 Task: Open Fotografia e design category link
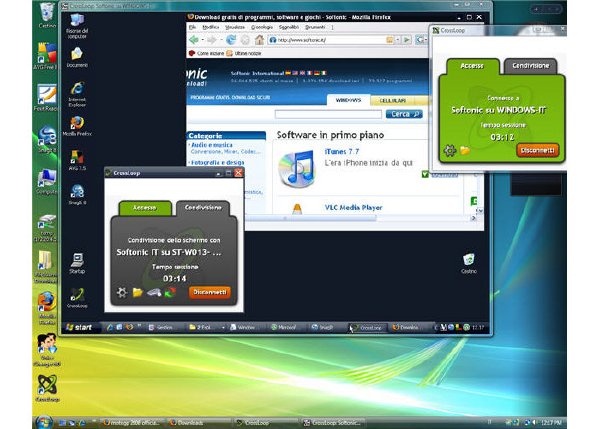217,163
